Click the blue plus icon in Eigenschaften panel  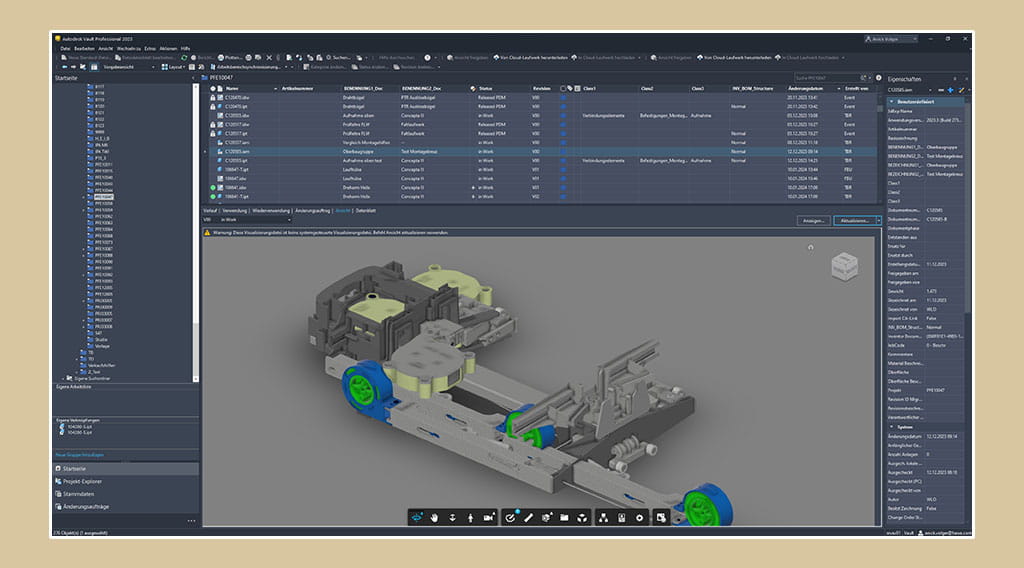950,89
